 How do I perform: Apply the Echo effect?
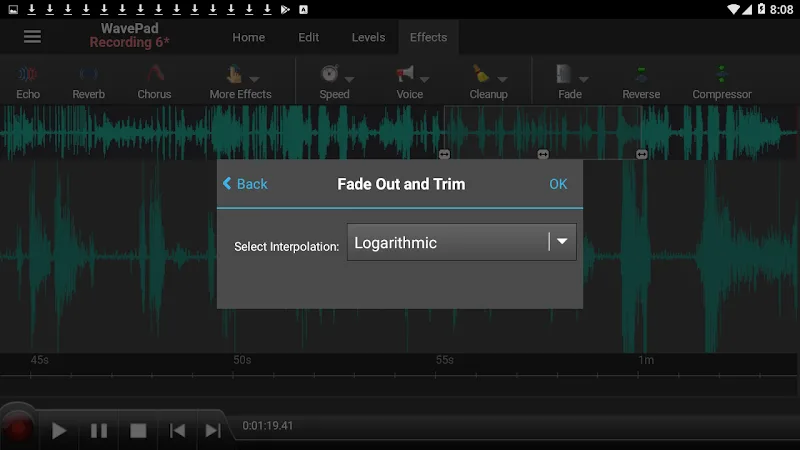[28, 79]
